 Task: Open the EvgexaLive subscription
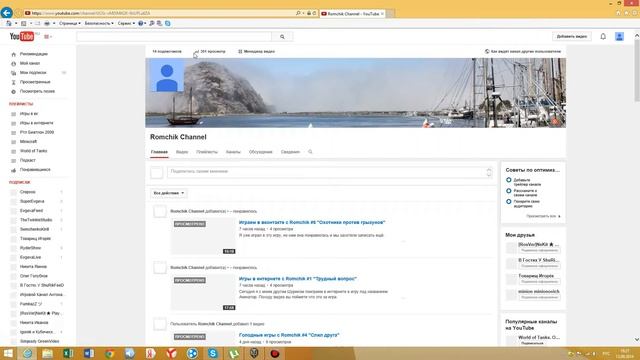click(30, 257)
